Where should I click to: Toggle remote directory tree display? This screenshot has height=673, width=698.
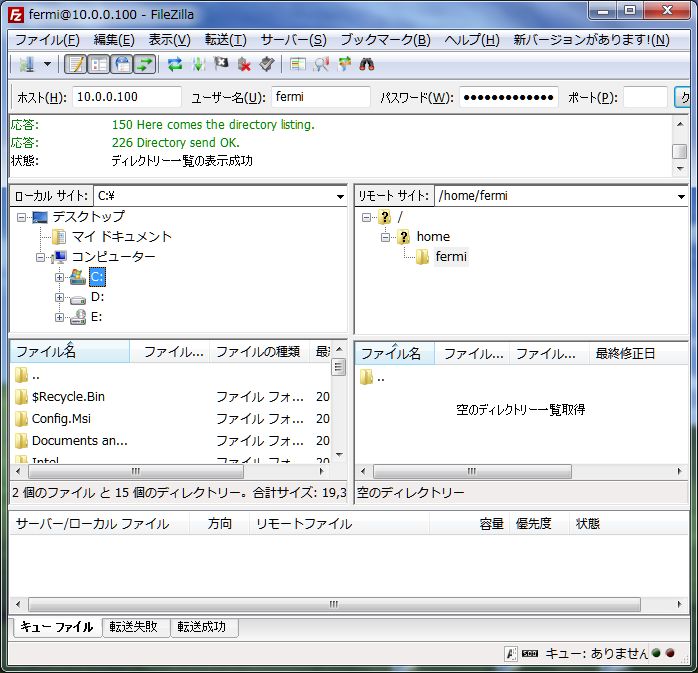coord(122,65)
